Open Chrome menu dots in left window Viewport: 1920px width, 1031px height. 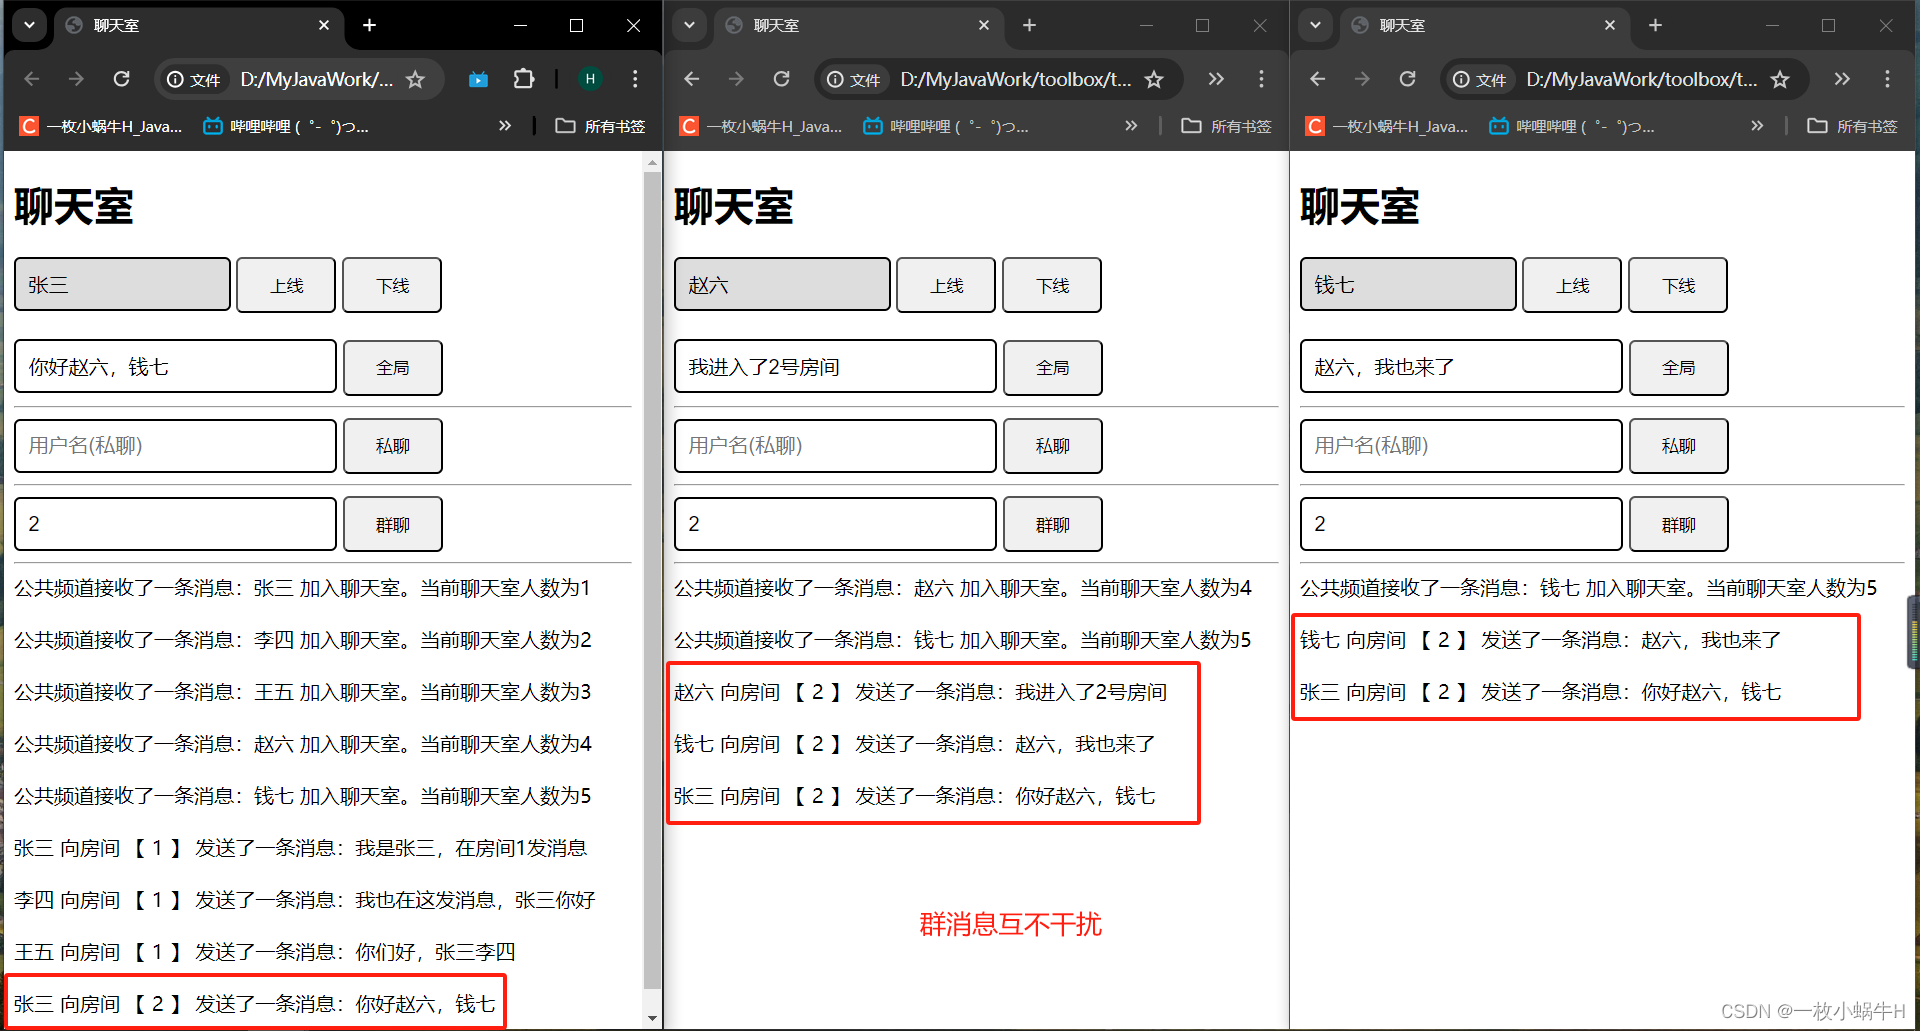pyautogui.click(x=635, y=79)
